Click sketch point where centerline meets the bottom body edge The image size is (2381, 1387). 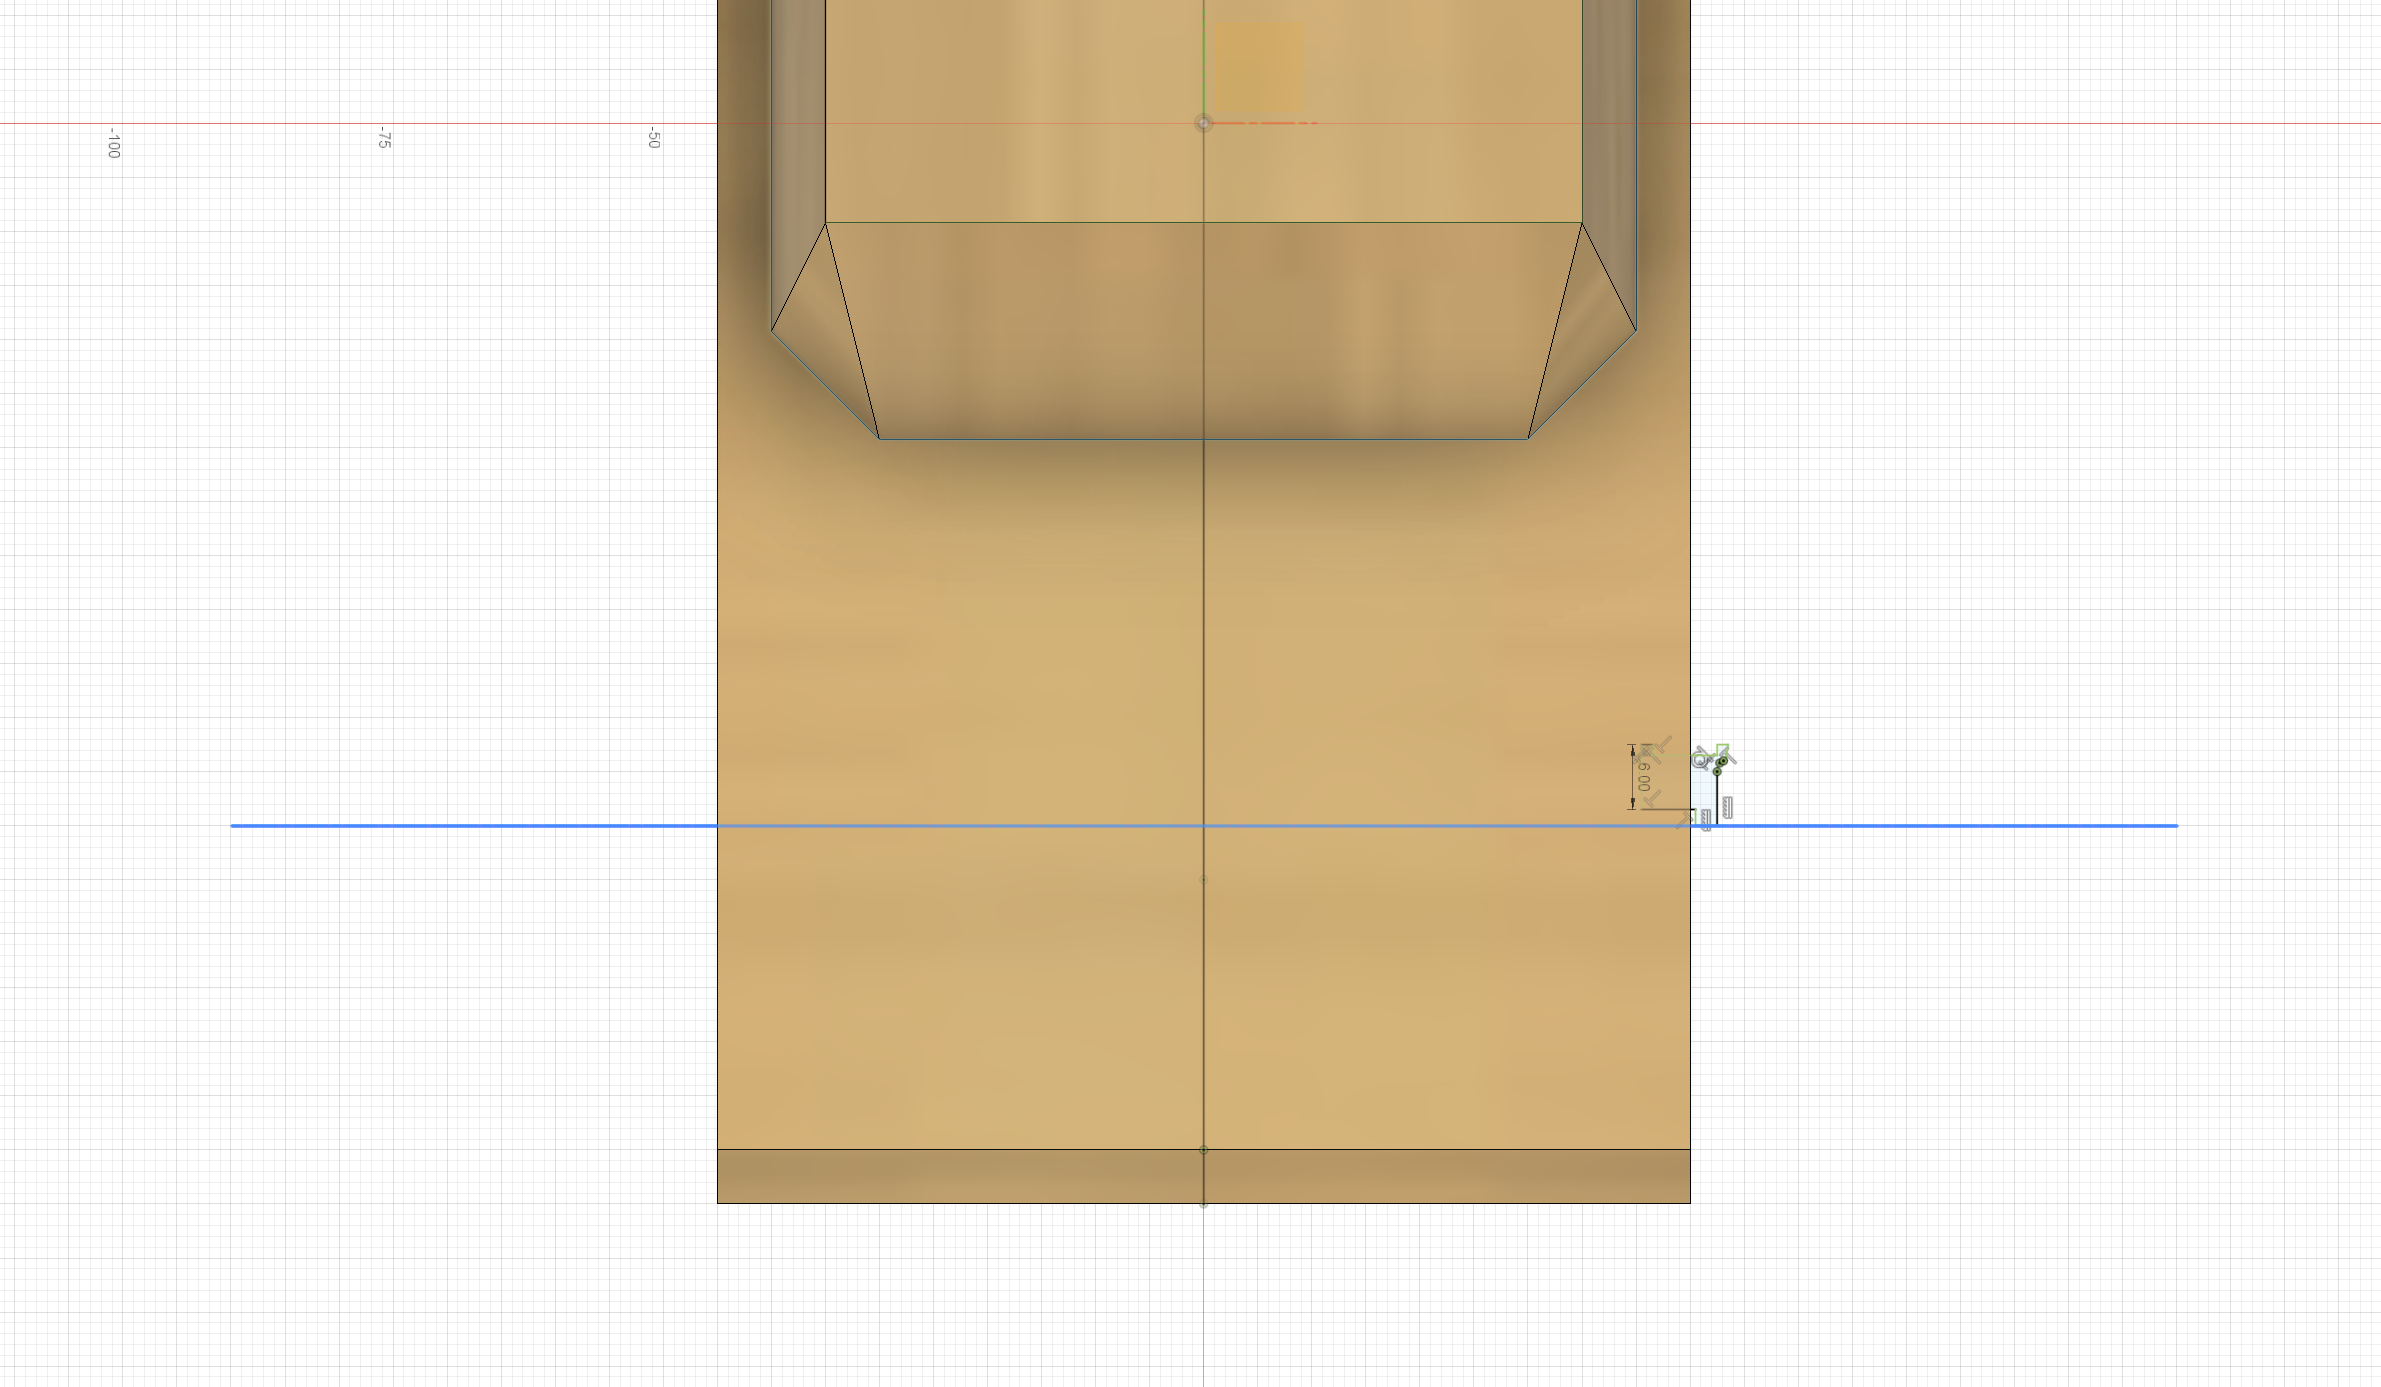1203,1204
